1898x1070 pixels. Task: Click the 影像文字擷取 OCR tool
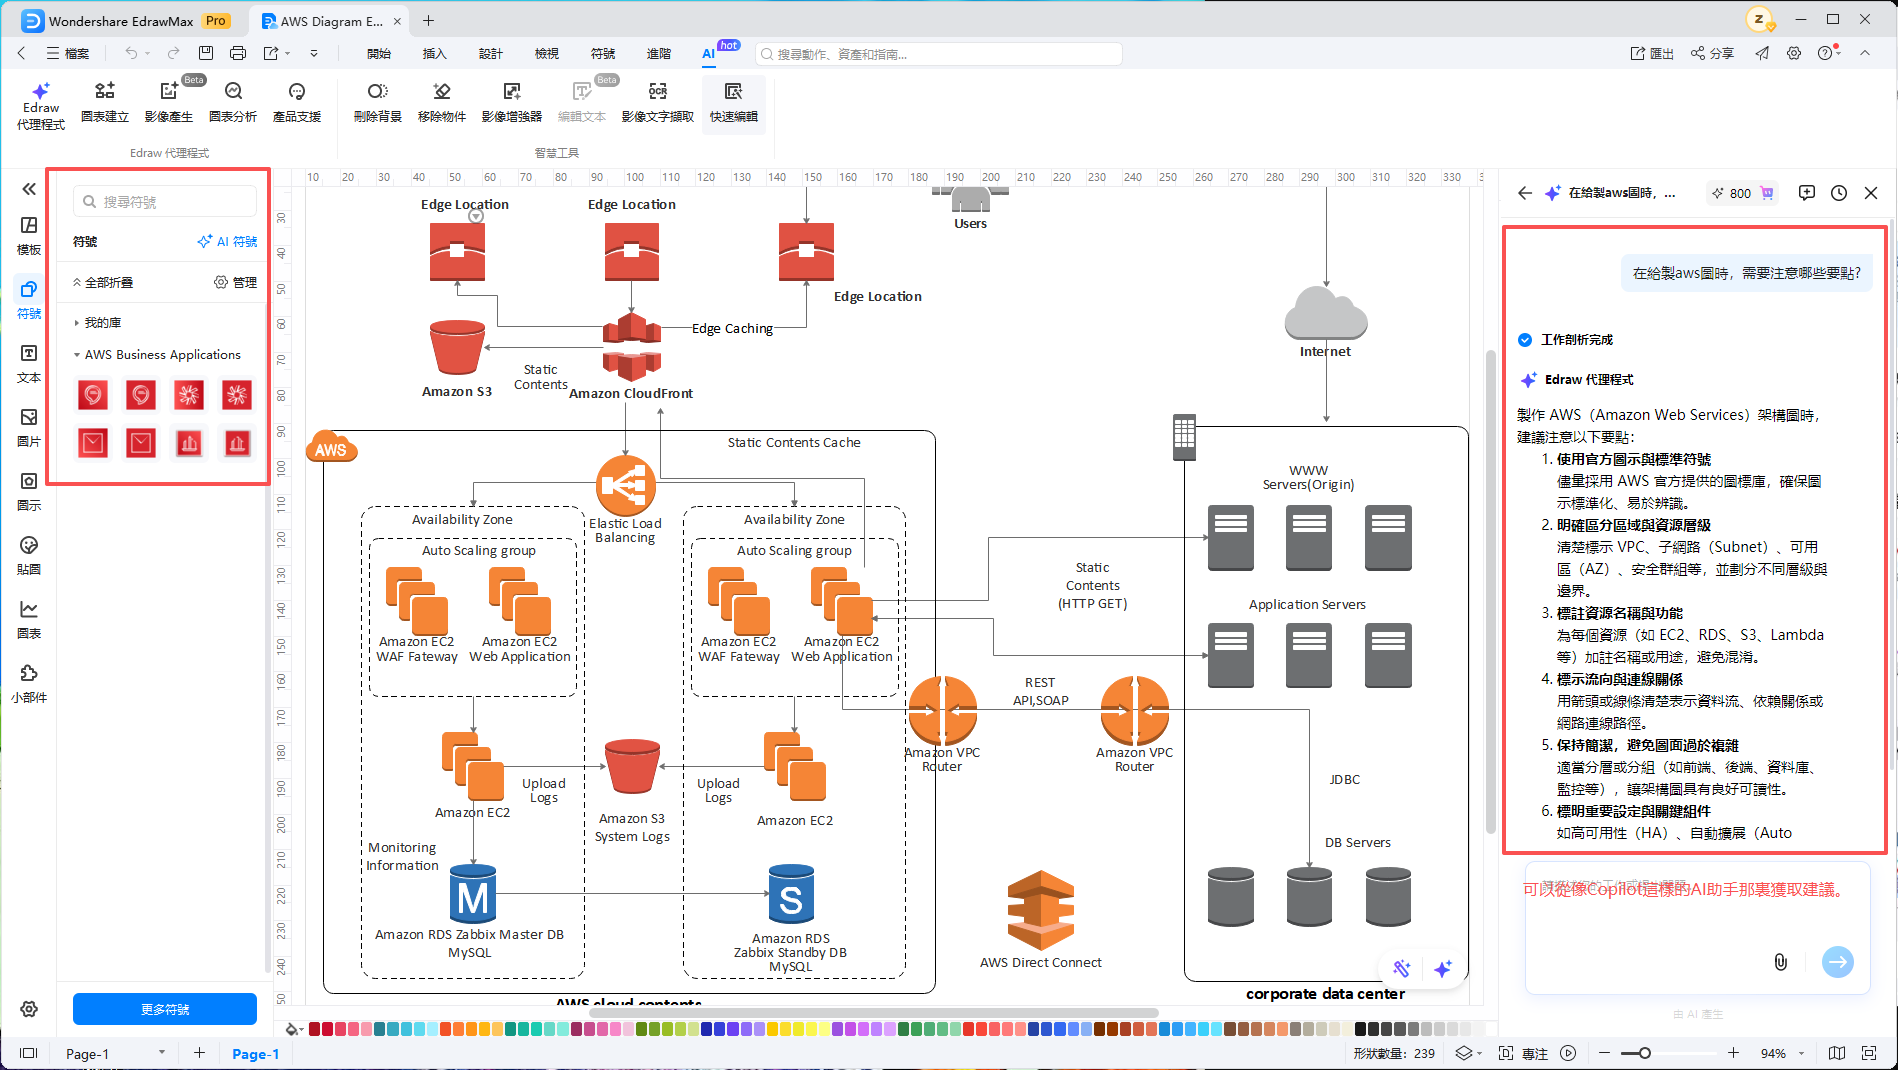tap(657, 102)
